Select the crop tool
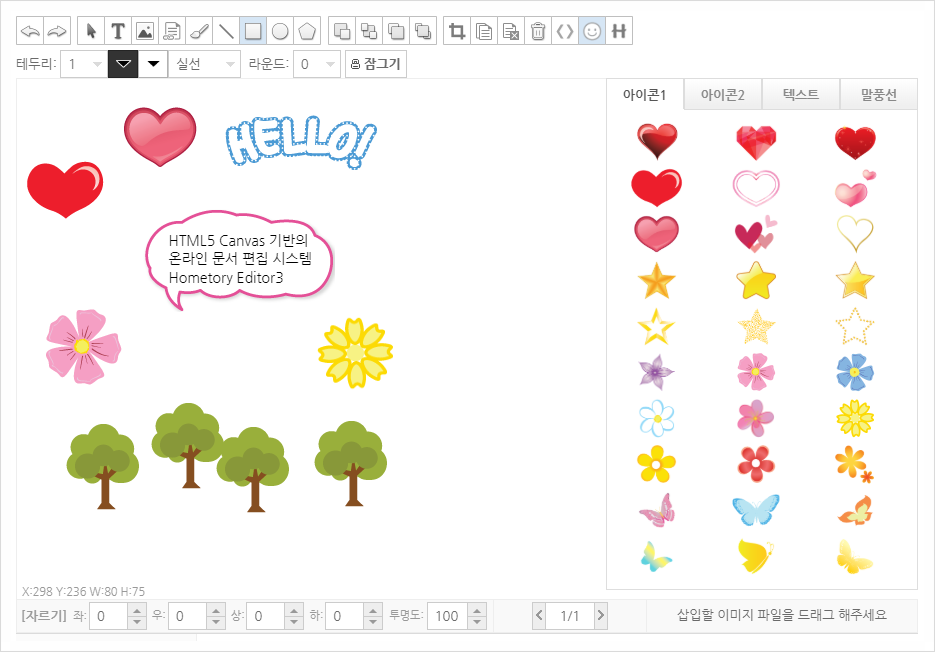The image size is (935, 652). click(457, 31)
